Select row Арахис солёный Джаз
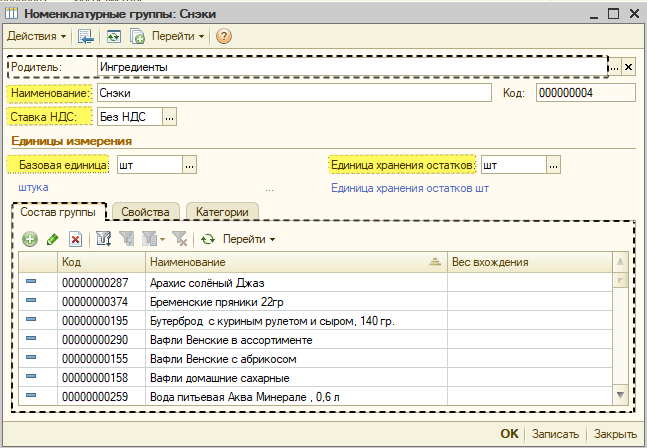The width and height of the screenshot is (647, 448). tap(315, 283)
